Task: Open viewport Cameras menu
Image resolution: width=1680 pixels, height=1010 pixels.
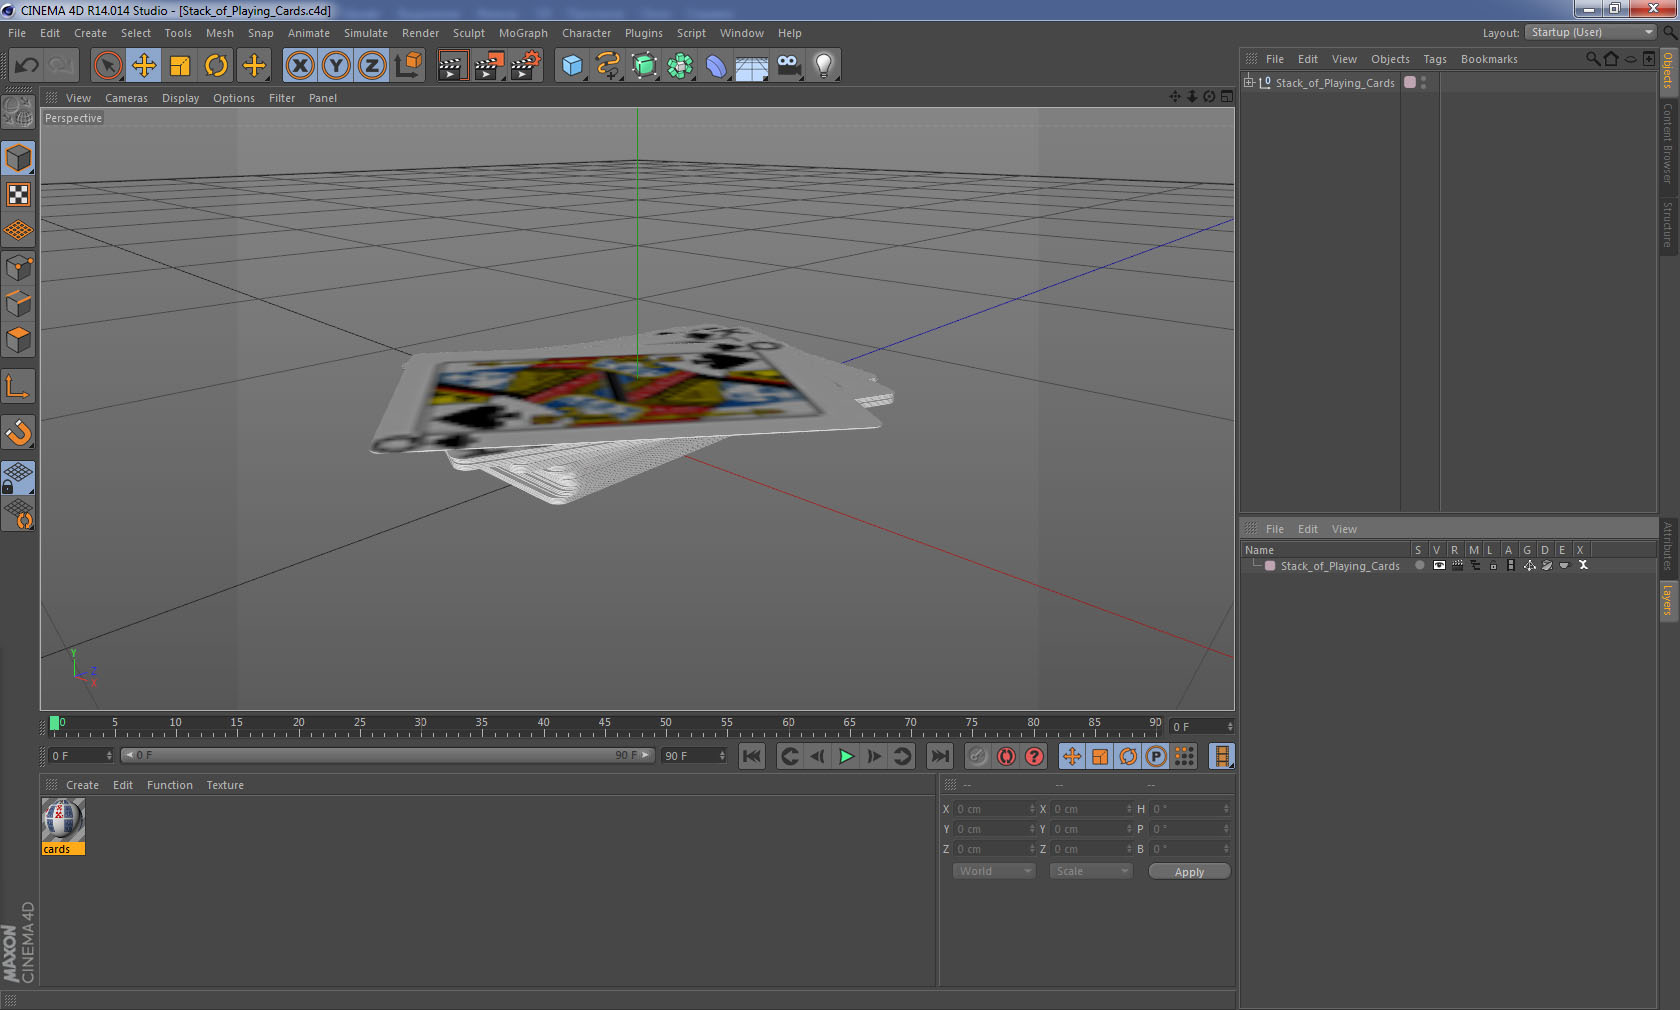Action: 126,98
